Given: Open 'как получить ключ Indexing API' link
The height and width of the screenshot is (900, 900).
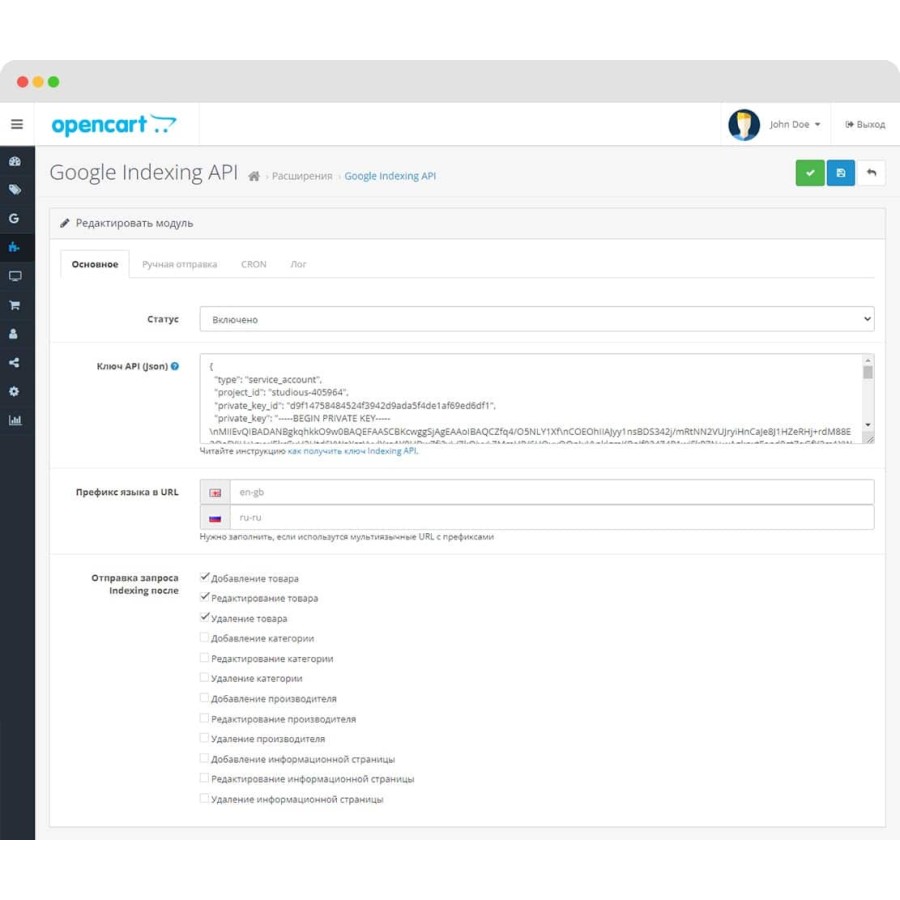Looking at the screenshot, I should pyautogui.click(x=353, y=451).
